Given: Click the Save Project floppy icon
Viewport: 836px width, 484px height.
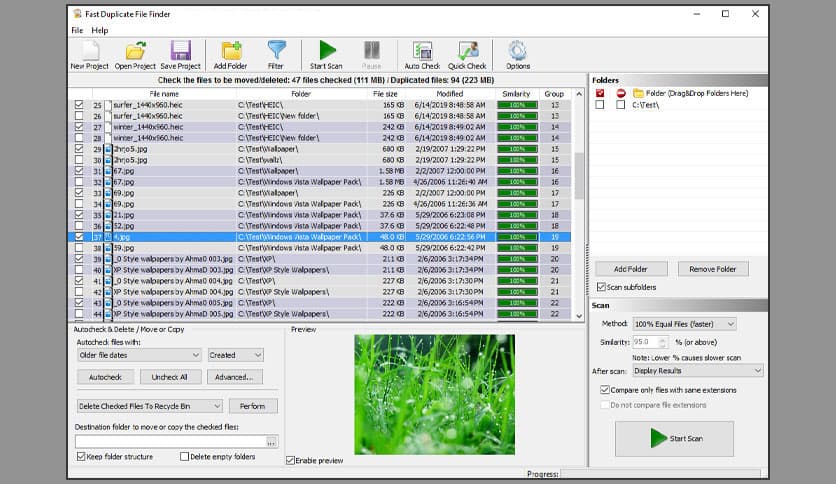Looking at the screenshot, I should tap(181, 51).
